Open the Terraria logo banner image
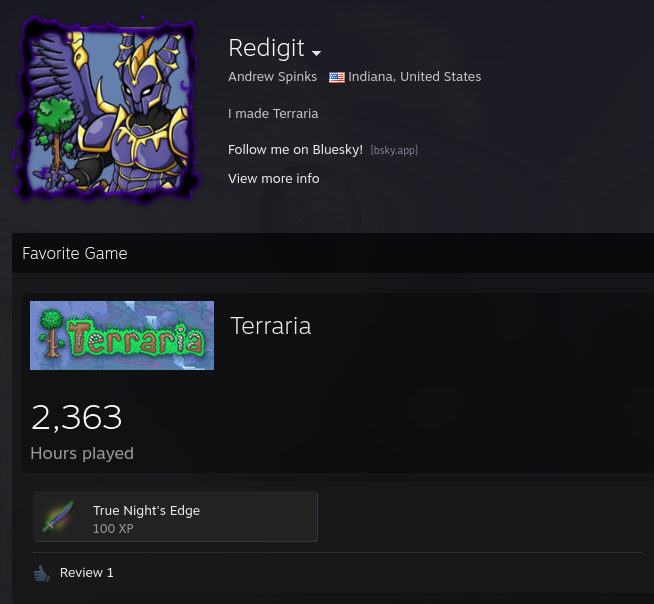This screenshot has width=654, height=604. click(122, 335)
